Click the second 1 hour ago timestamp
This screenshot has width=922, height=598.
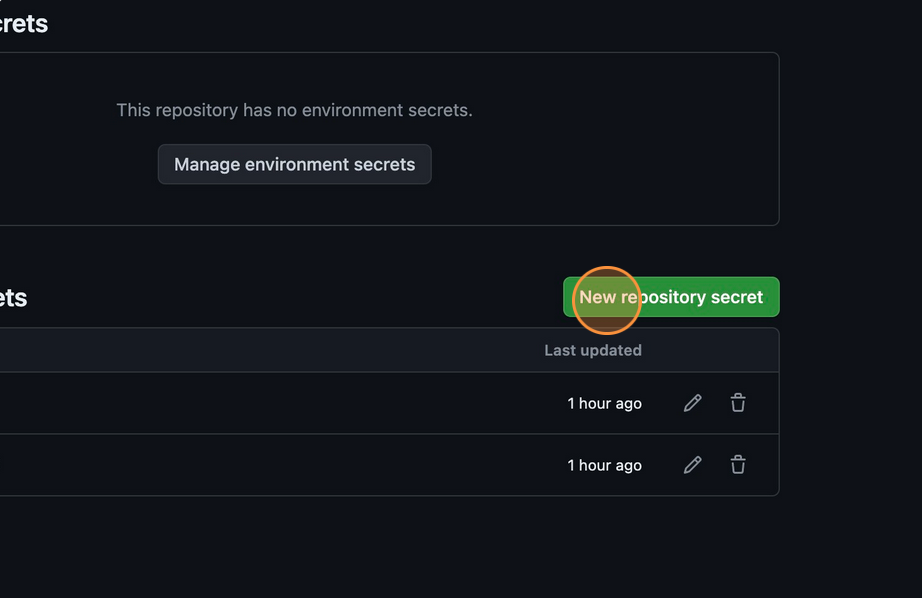[x=604, y=465]
